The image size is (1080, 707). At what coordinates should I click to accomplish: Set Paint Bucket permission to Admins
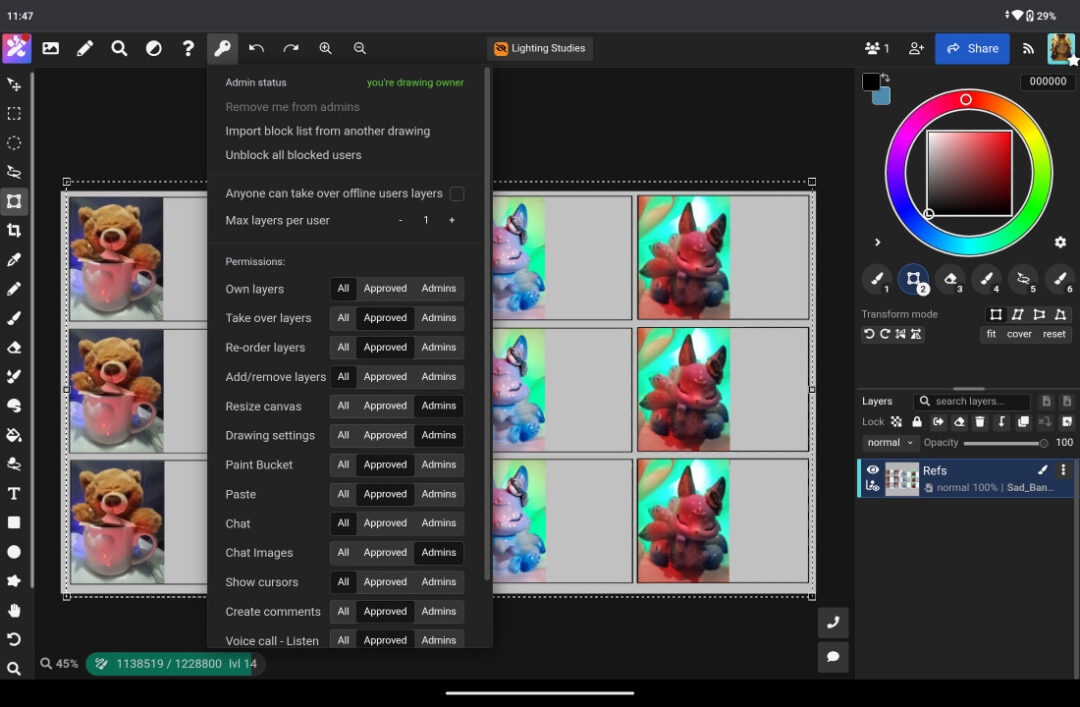click(x=439, y=464)
